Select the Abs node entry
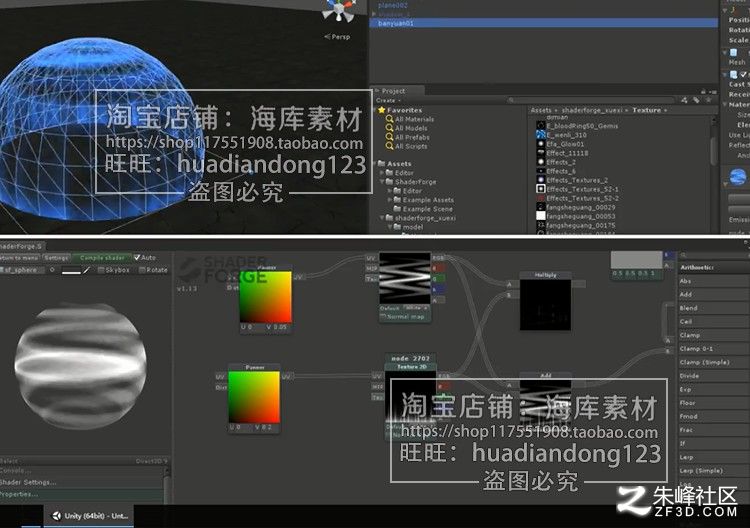Image resolution: width=750 pixels, height=528 pixels. click(714, 281)
